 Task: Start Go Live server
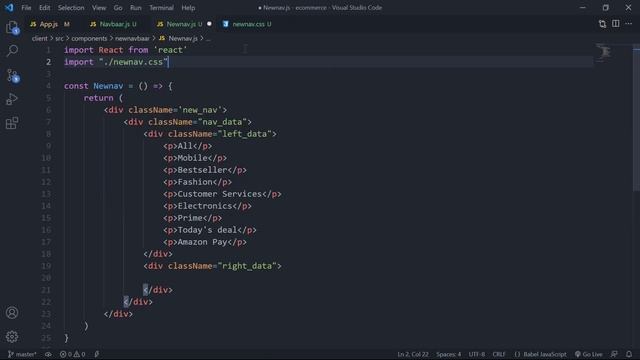click(x=588, y=354)
